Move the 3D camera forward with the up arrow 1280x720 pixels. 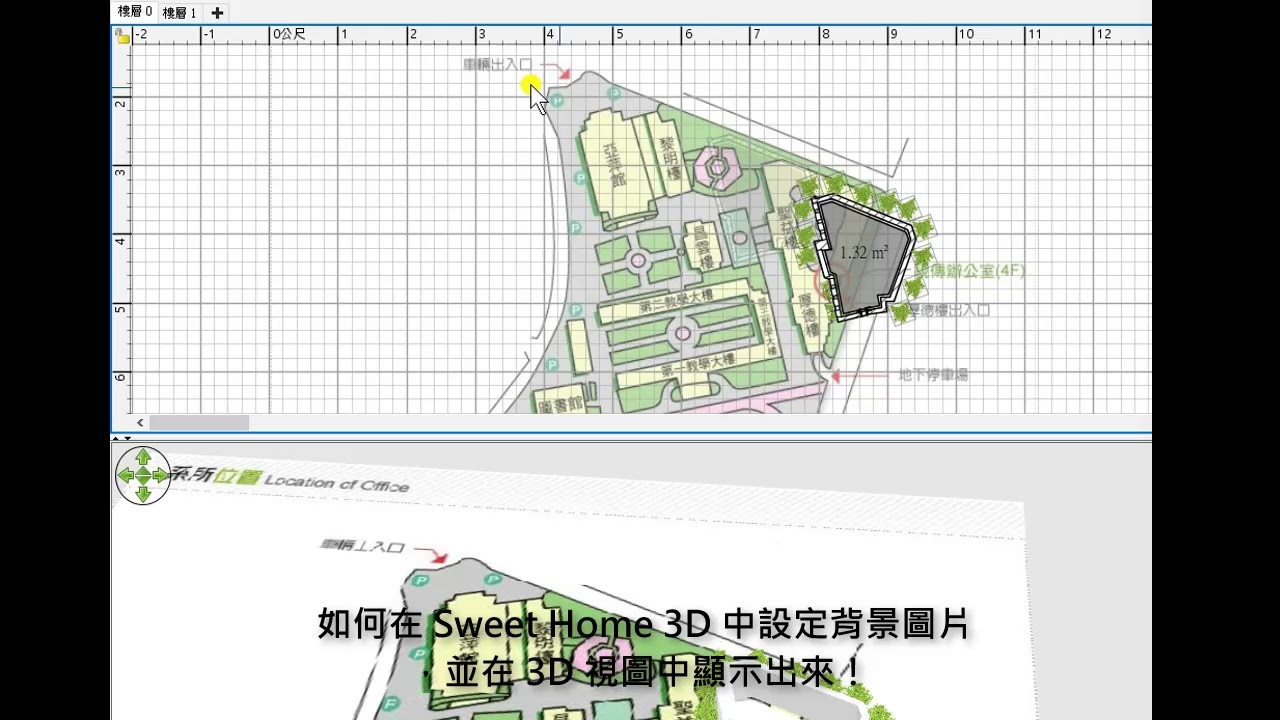[x=143, y=457]
